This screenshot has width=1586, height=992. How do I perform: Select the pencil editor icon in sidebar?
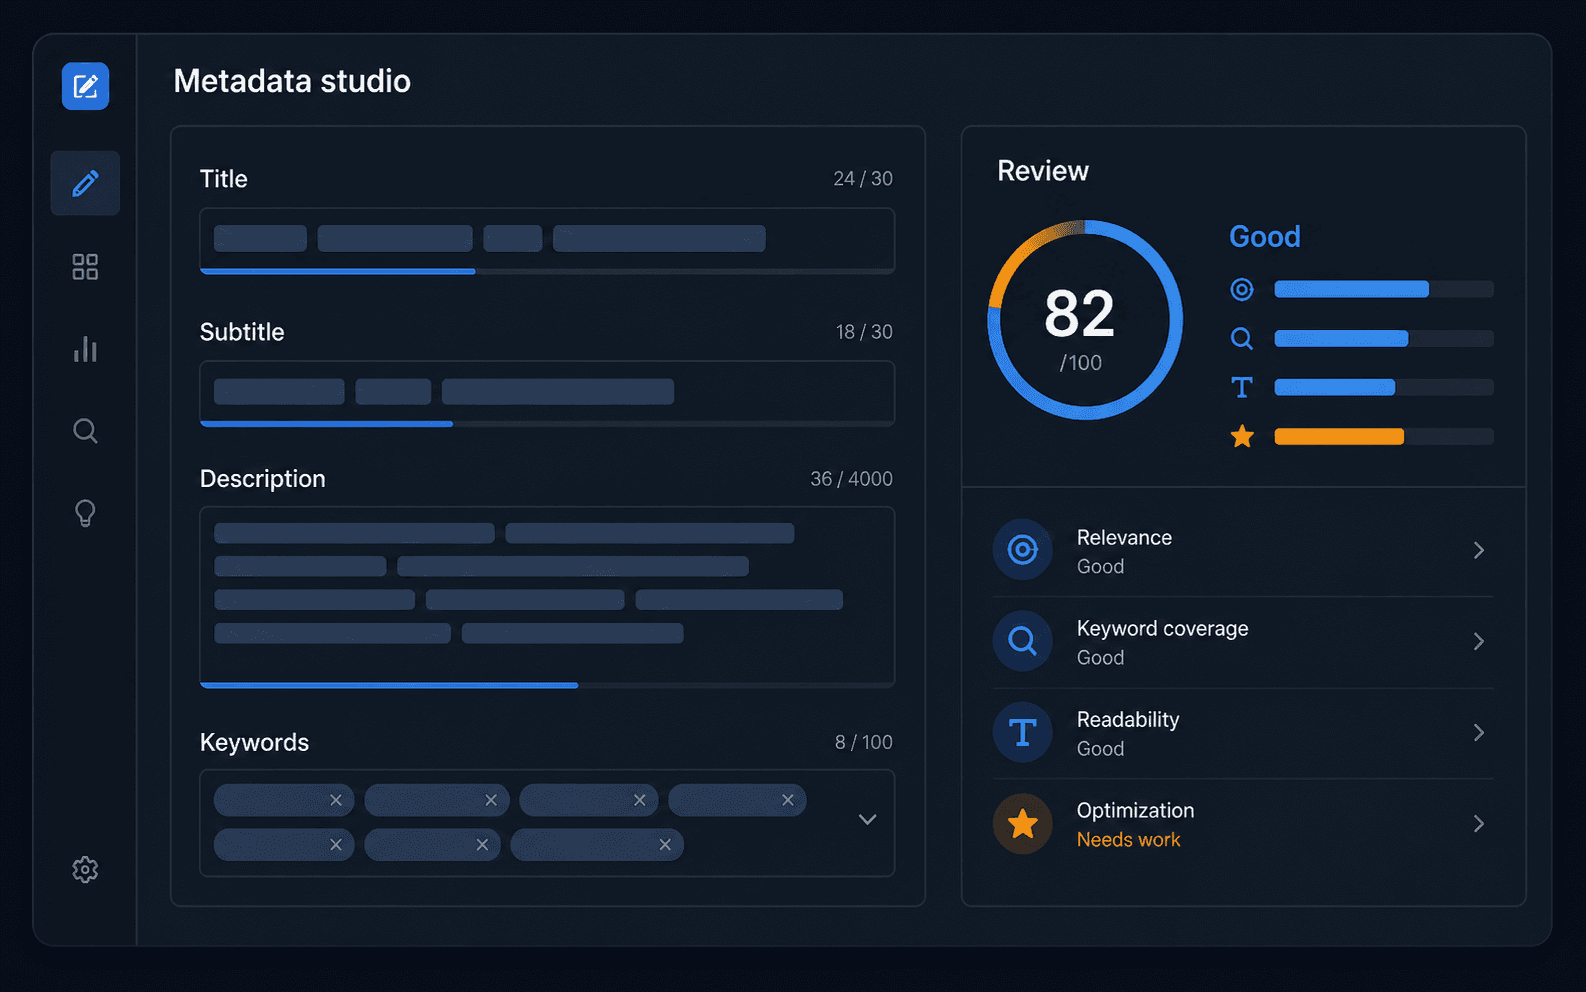[x=85, y=183]
